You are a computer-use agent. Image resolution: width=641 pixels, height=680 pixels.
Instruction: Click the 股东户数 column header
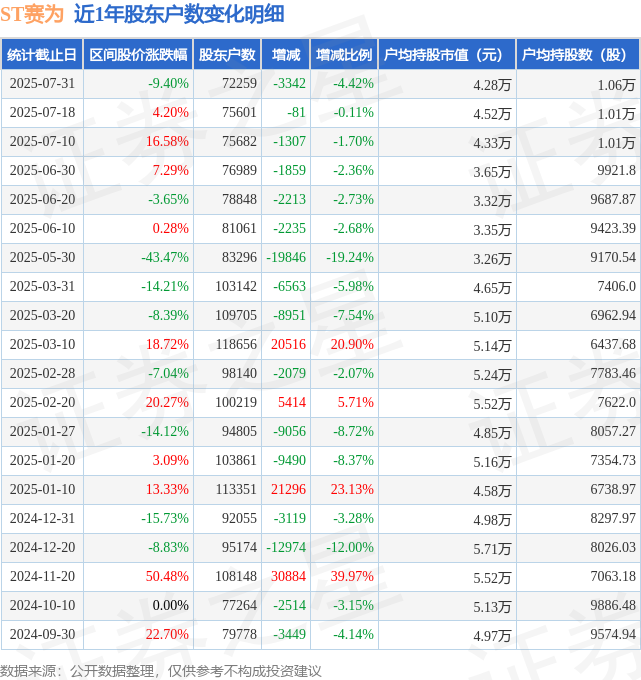[227, 55]
